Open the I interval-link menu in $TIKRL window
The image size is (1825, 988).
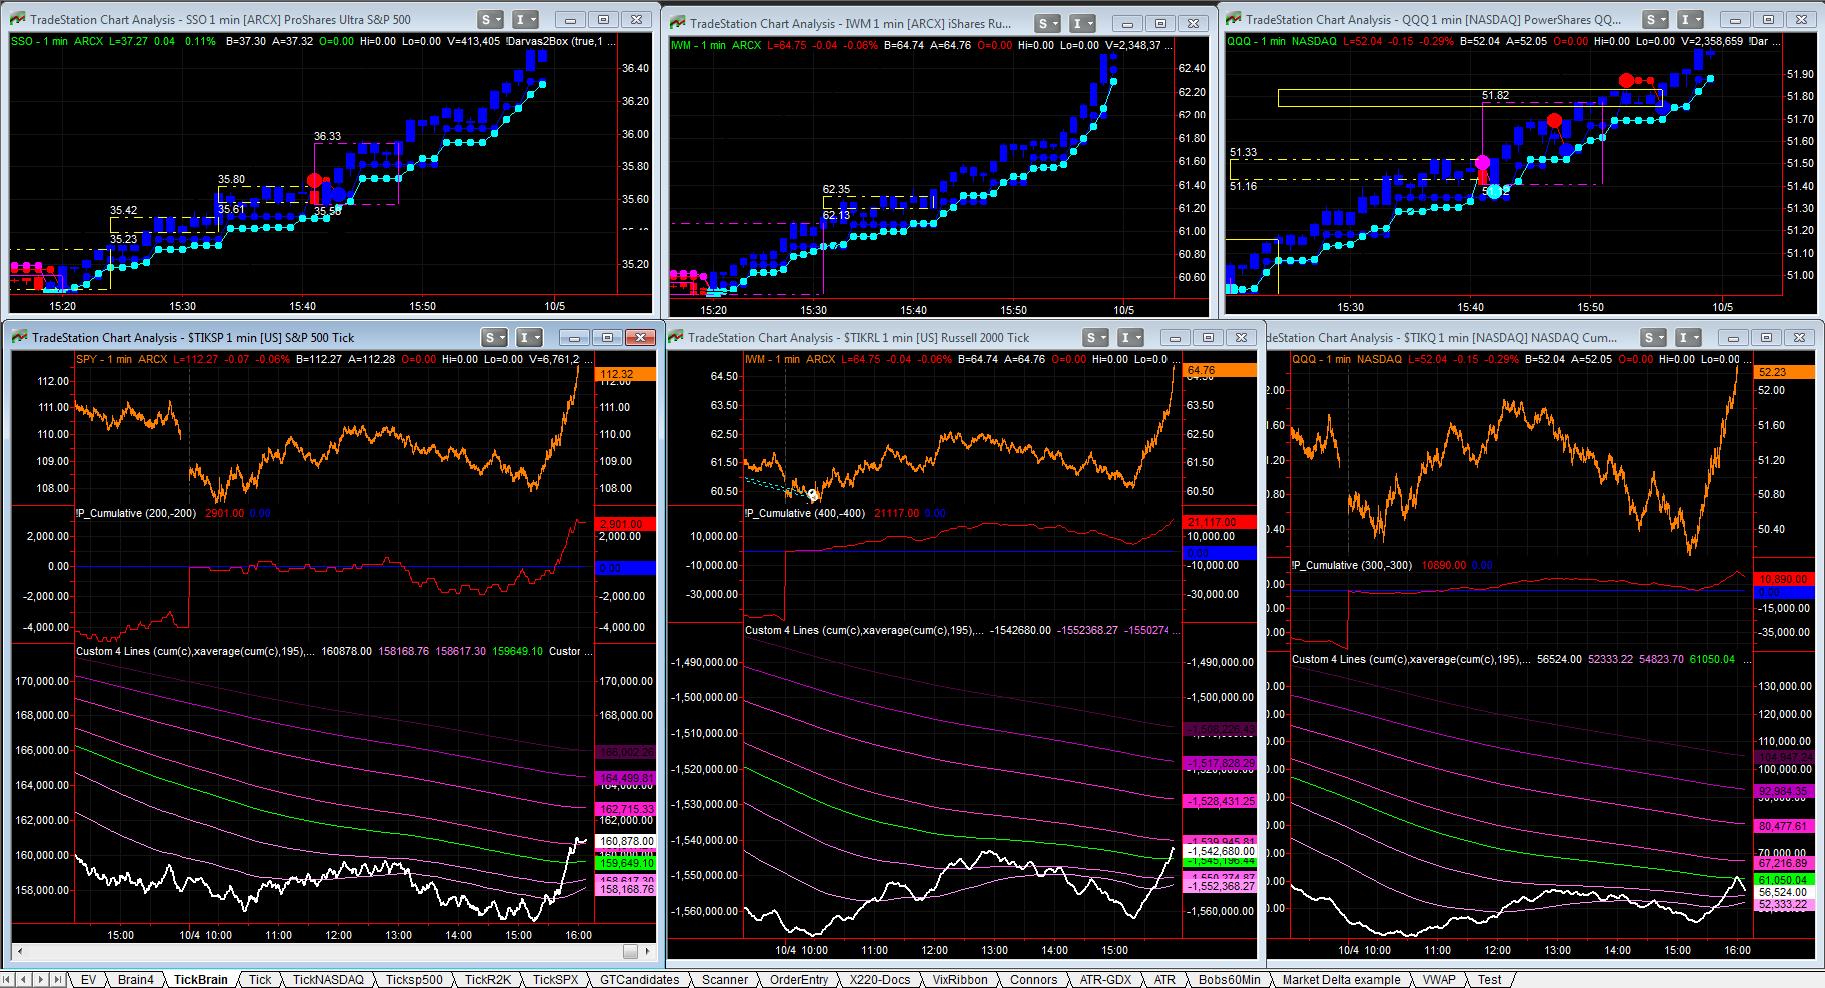click(1132, 338)
